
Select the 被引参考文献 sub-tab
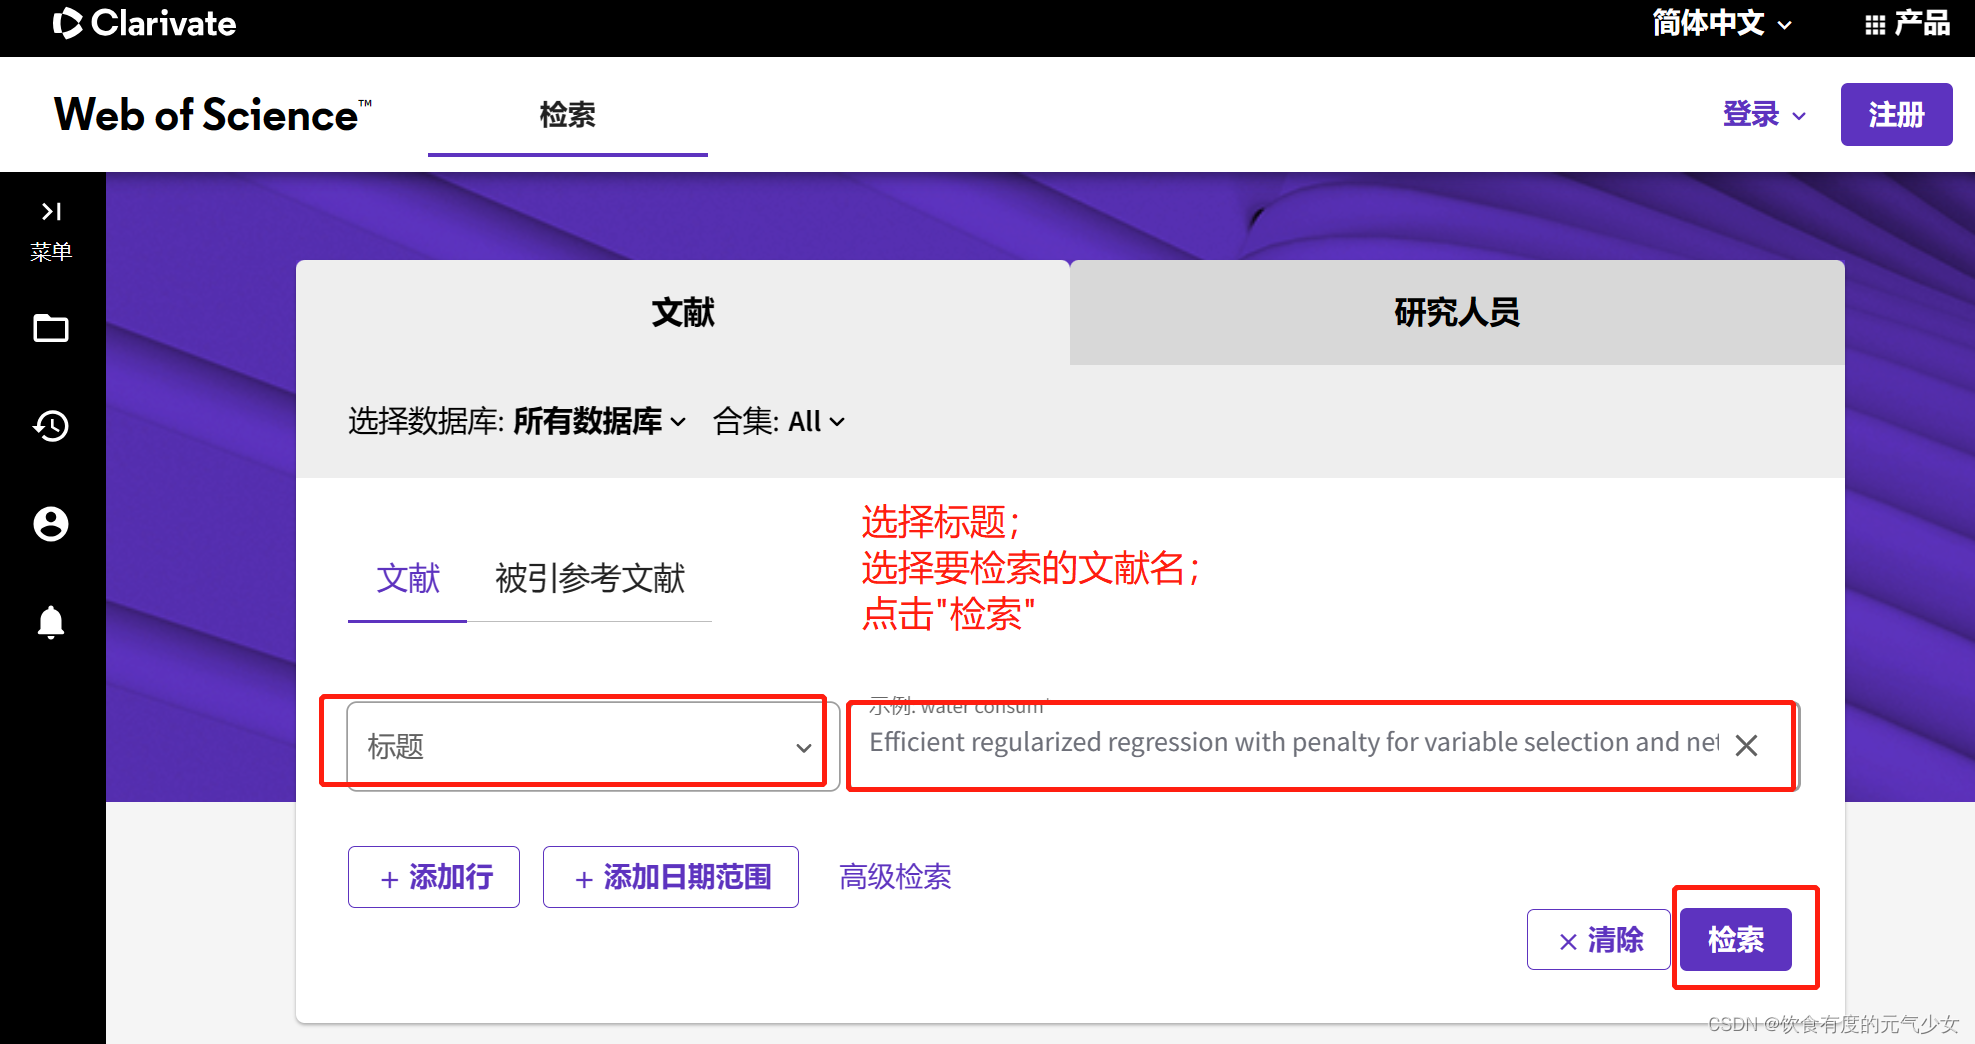[x=590, y=578]
